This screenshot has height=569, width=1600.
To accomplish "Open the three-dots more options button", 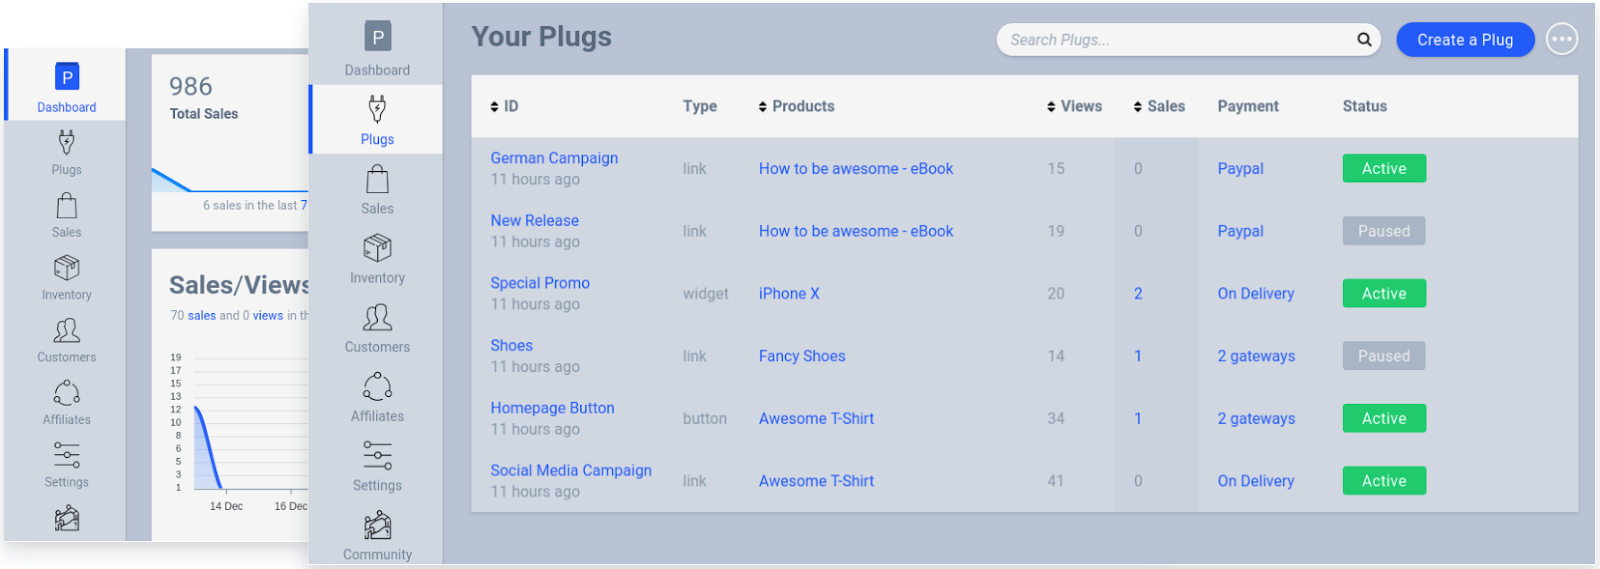I will pos(1561,40).
